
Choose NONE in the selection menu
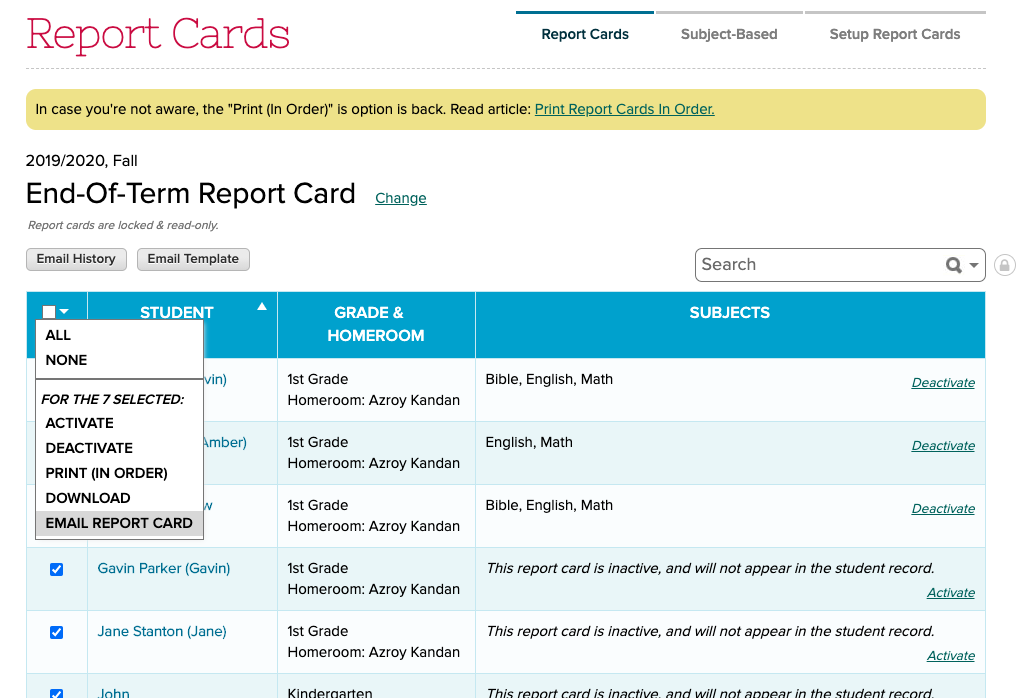pos(119,360)
